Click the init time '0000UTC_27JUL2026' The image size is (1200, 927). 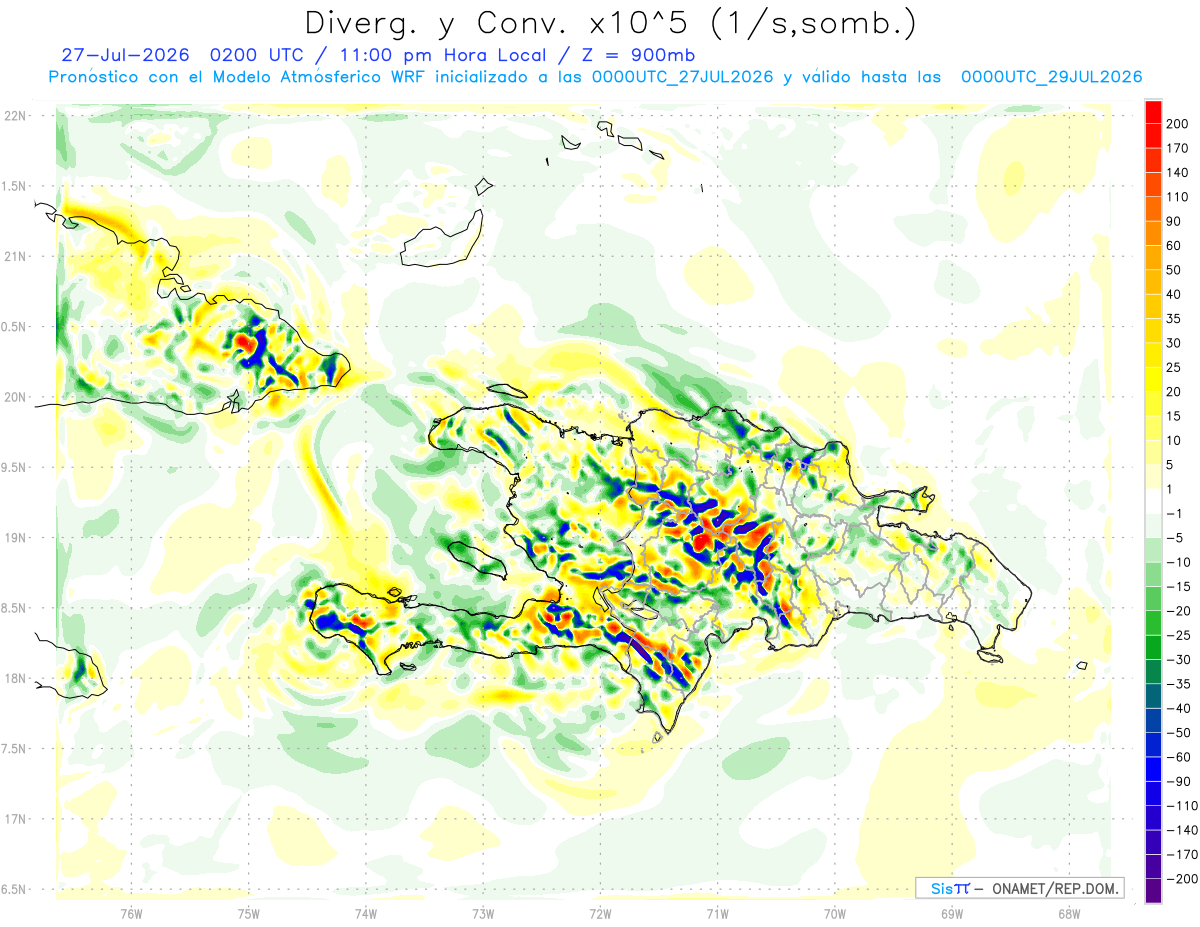[x=683, y=77]
